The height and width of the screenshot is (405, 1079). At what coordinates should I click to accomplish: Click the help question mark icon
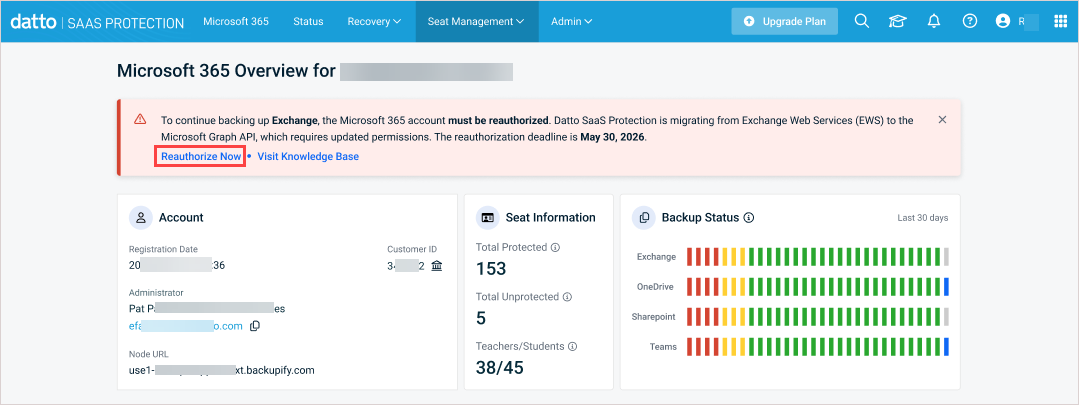tap(969, 21)
